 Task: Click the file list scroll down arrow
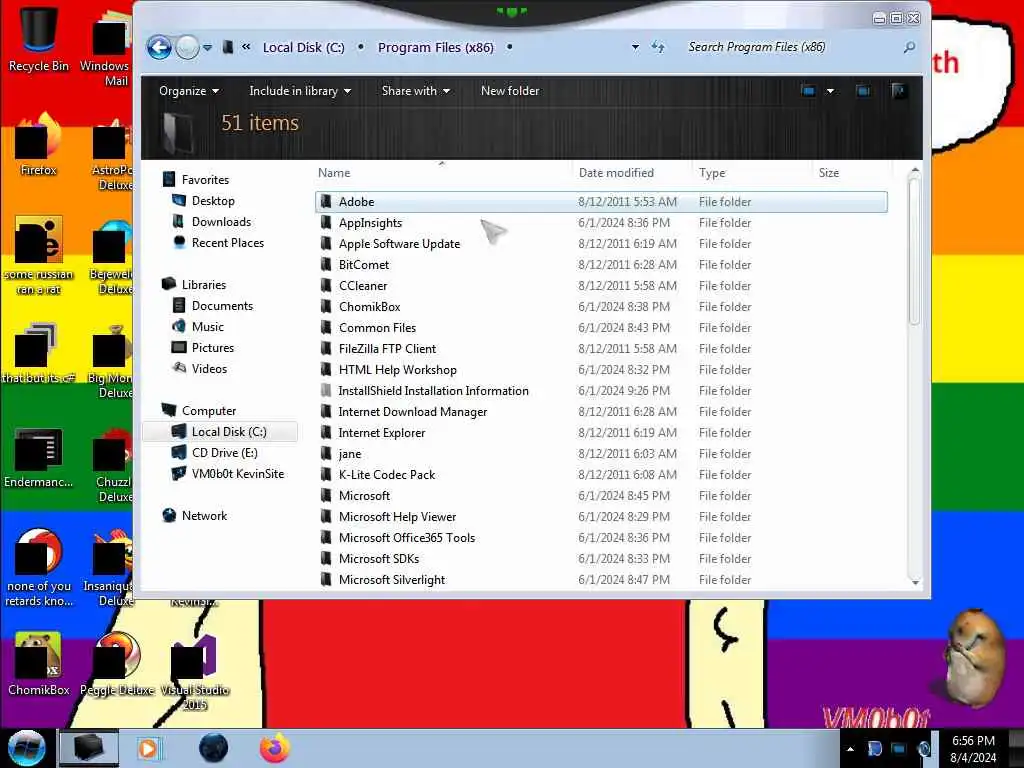click(x=915, y=581)
